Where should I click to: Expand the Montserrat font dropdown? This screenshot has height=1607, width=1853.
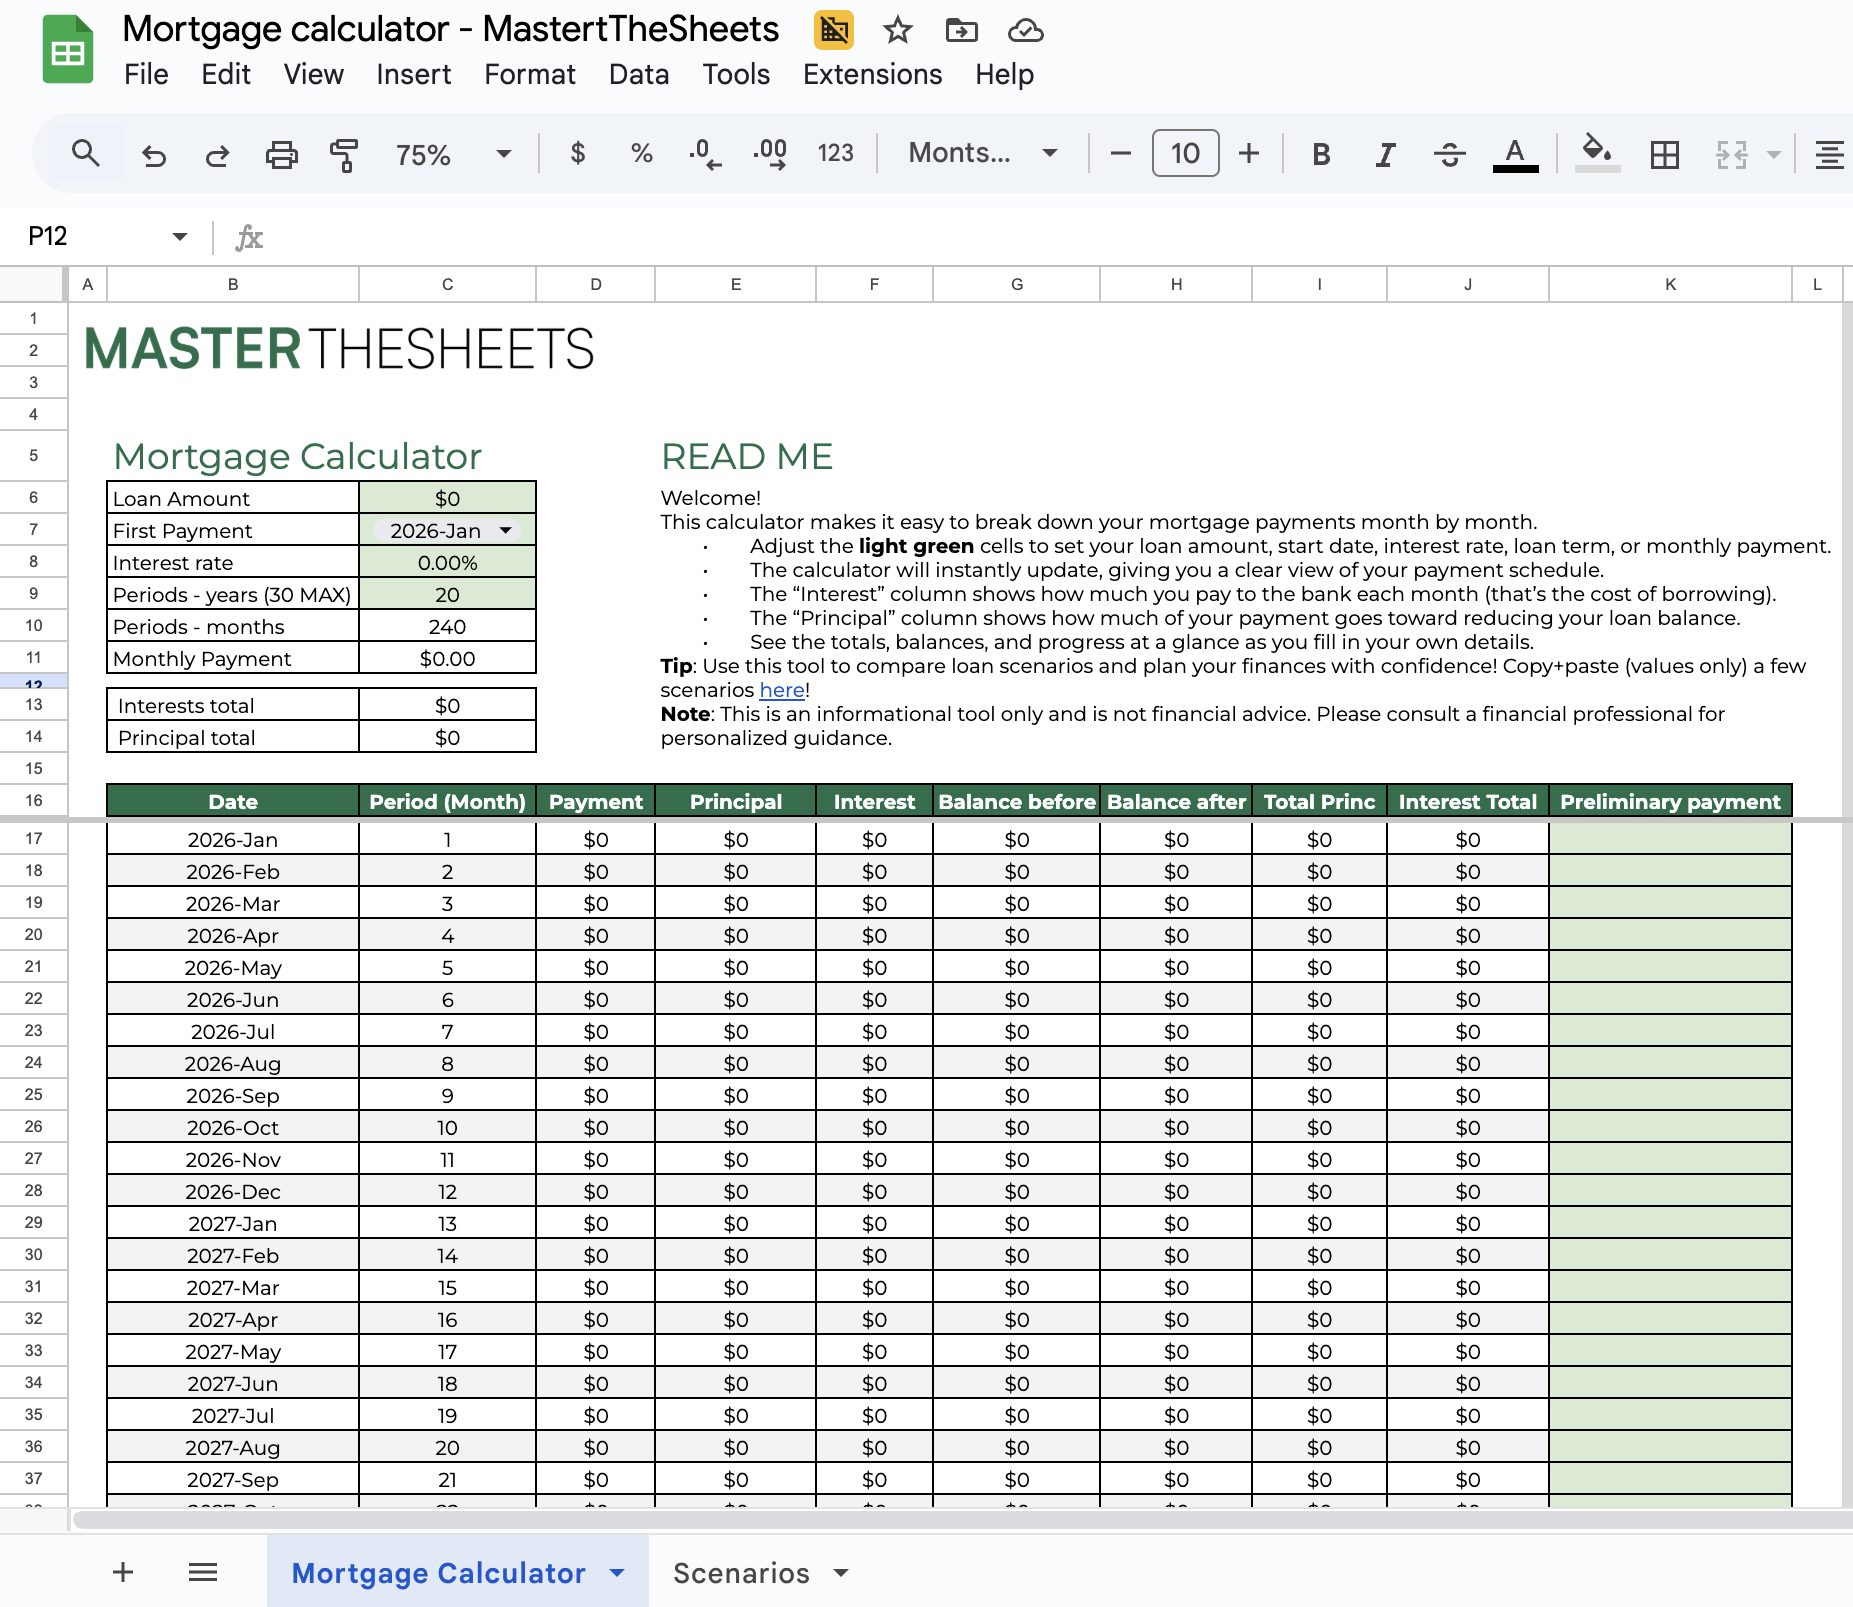point(982,154)
